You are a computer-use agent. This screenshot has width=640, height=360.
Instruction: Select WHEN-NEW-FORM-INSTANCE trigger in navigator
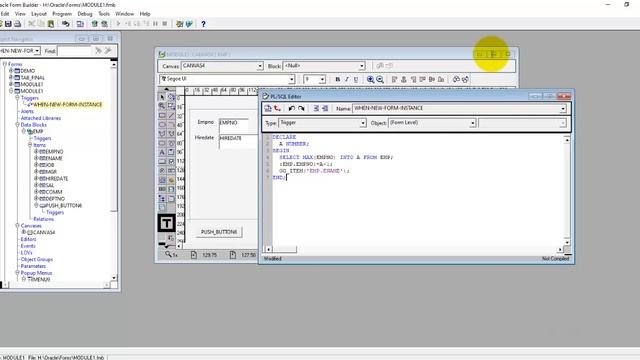(x=67, y=104)
